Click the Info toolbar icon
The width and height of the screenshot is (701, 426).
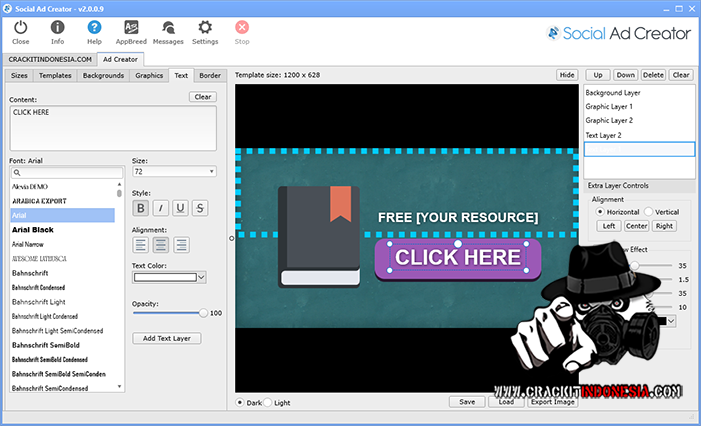[57, 31]
